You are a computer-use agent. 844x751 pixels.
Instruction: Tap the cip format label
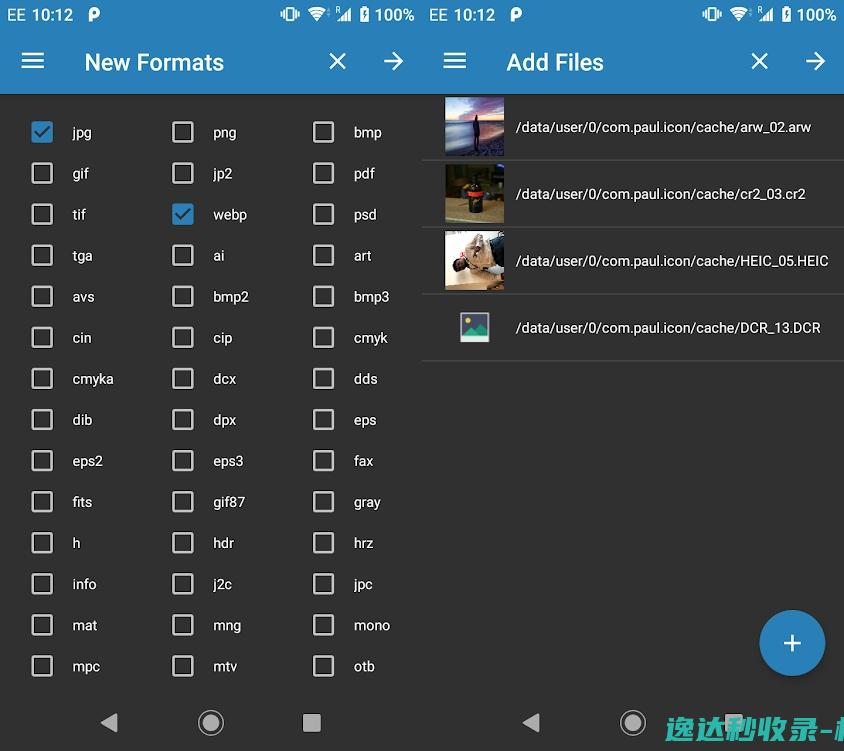222,338
